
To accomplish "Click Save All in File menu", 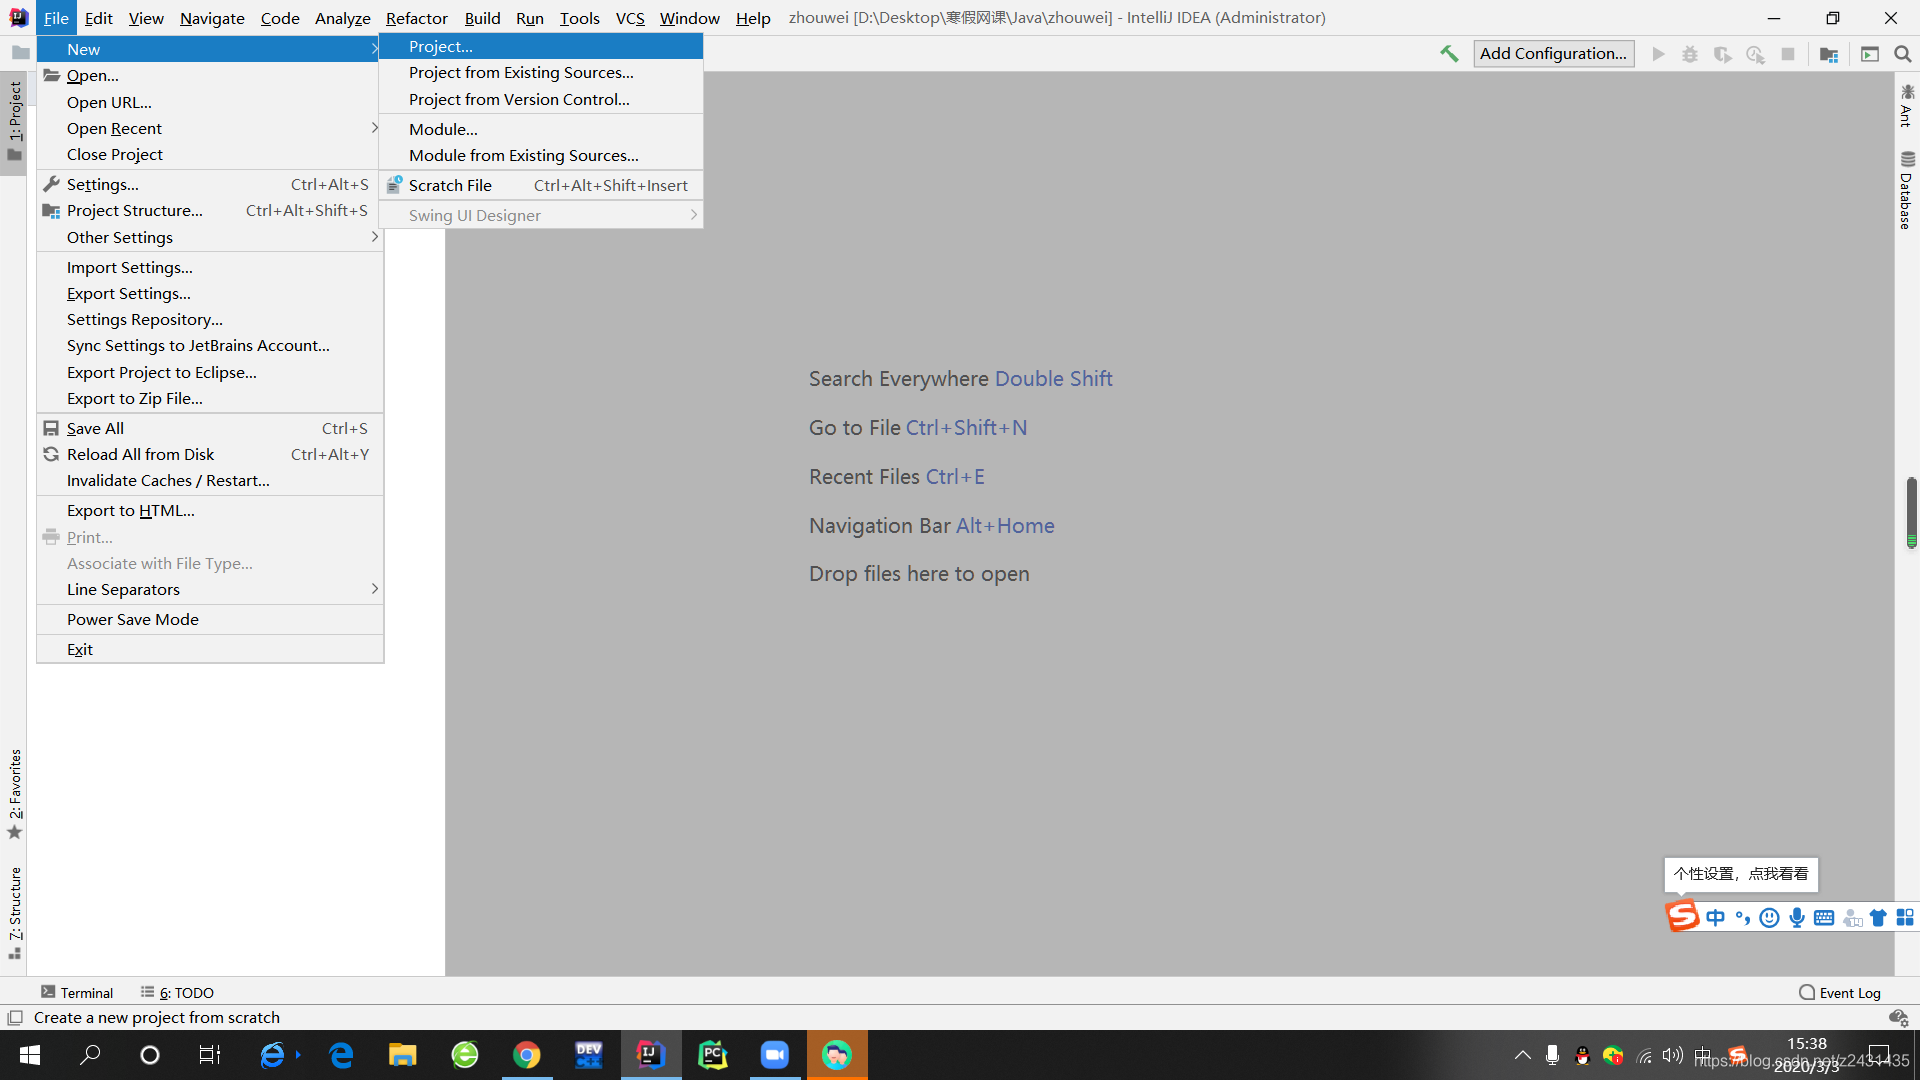I will pos(210,428).
